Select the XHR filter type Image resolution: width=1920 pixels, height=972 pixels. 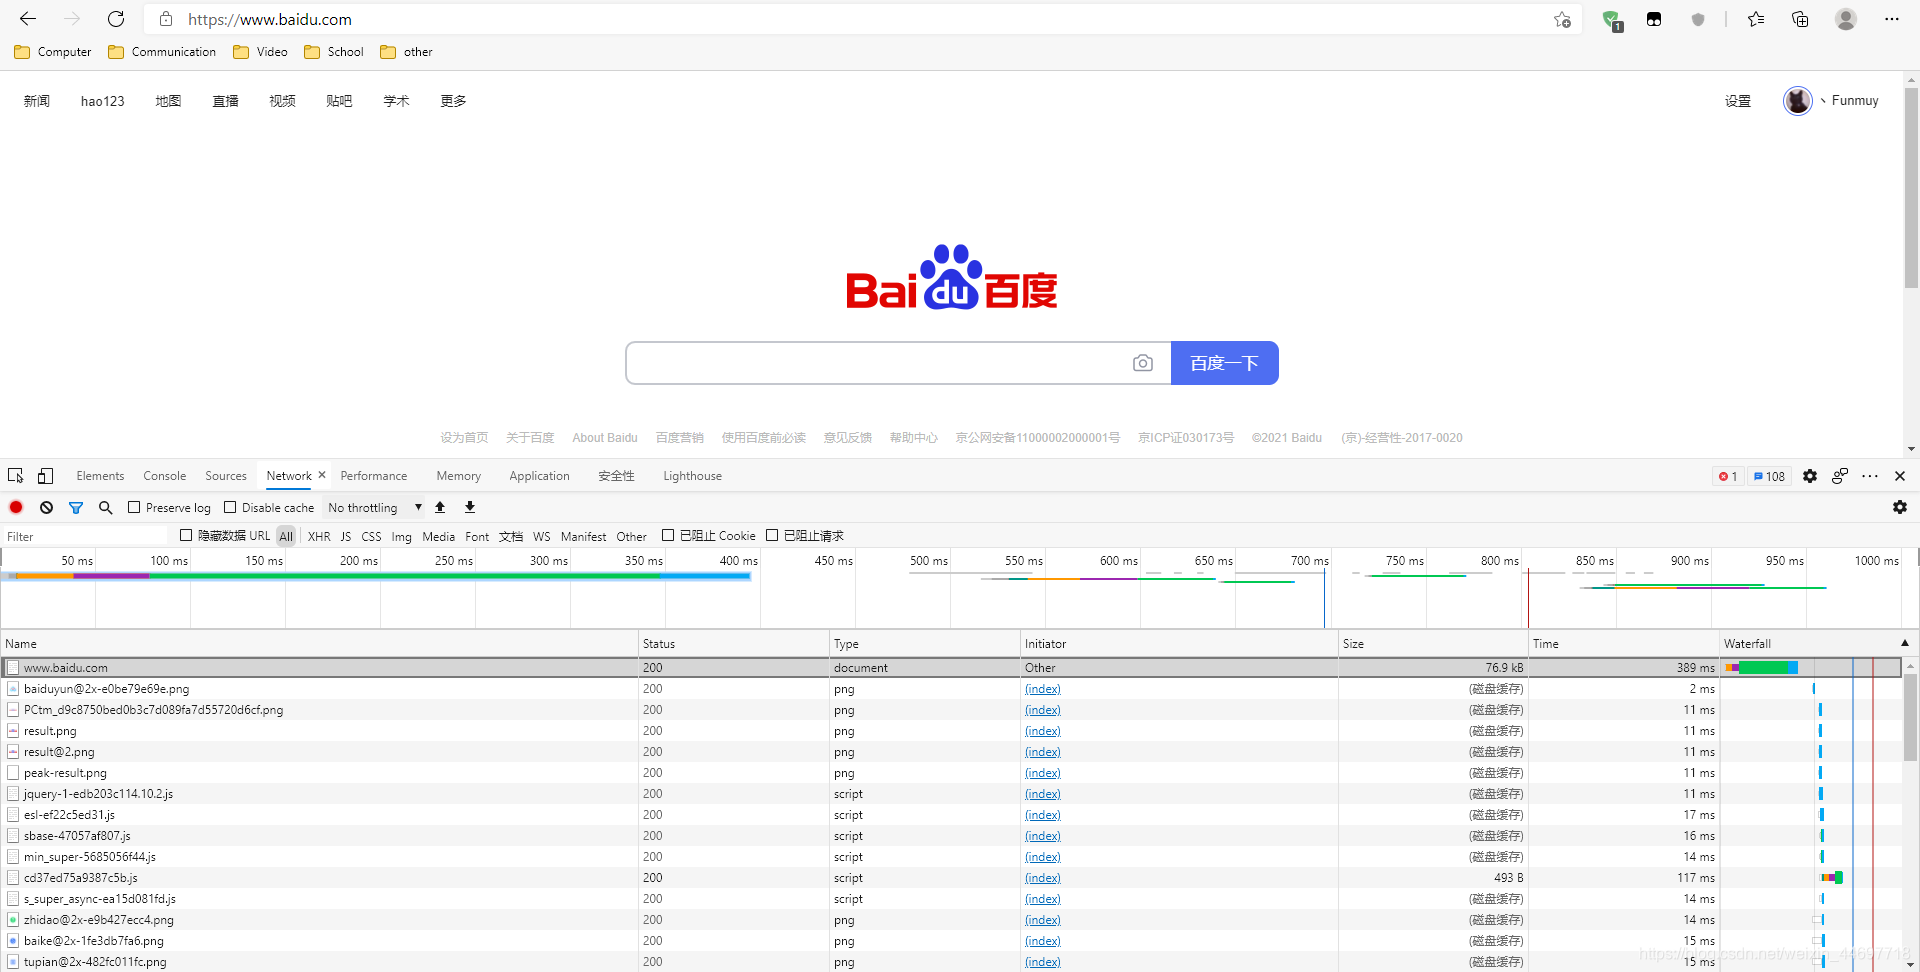click(x=319, y=536)
